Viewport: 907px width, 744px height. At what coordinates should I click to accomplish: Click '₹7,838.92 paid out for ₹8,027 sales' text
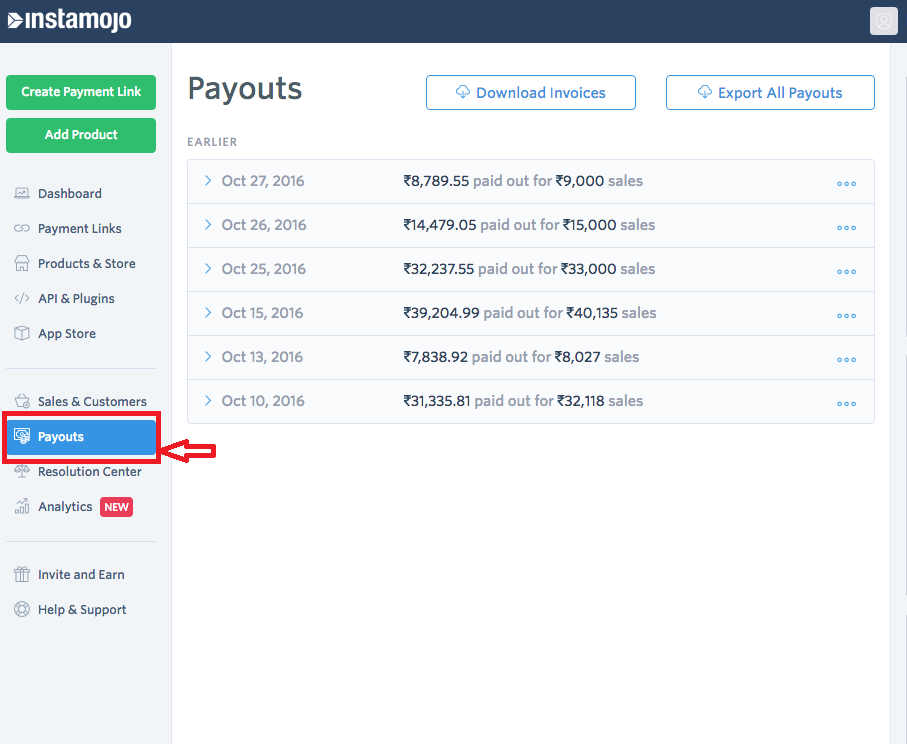tap(521, 356)
